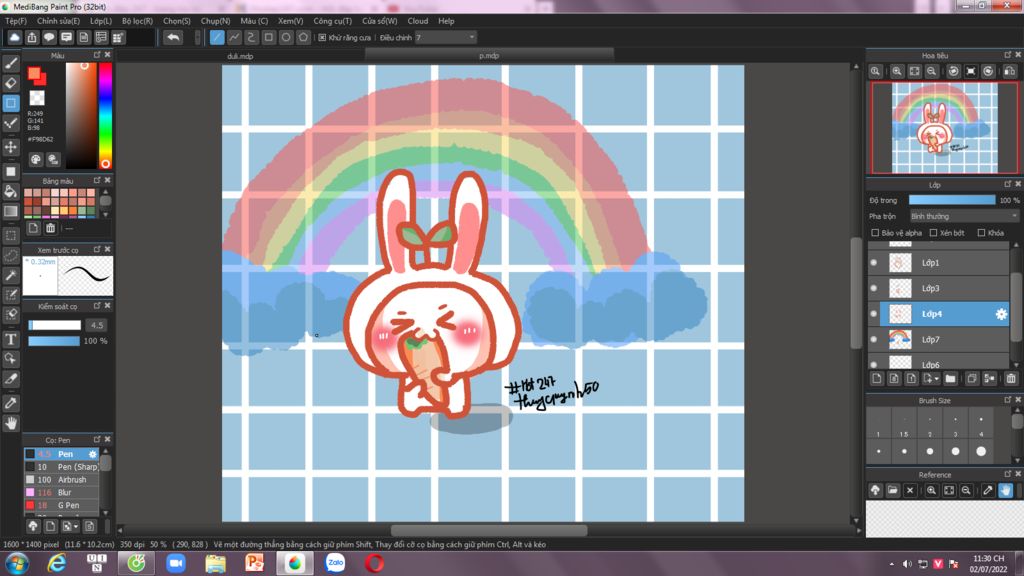Click the brush size value field 4.5
The image size is (1024, 576).
(97, 325)
